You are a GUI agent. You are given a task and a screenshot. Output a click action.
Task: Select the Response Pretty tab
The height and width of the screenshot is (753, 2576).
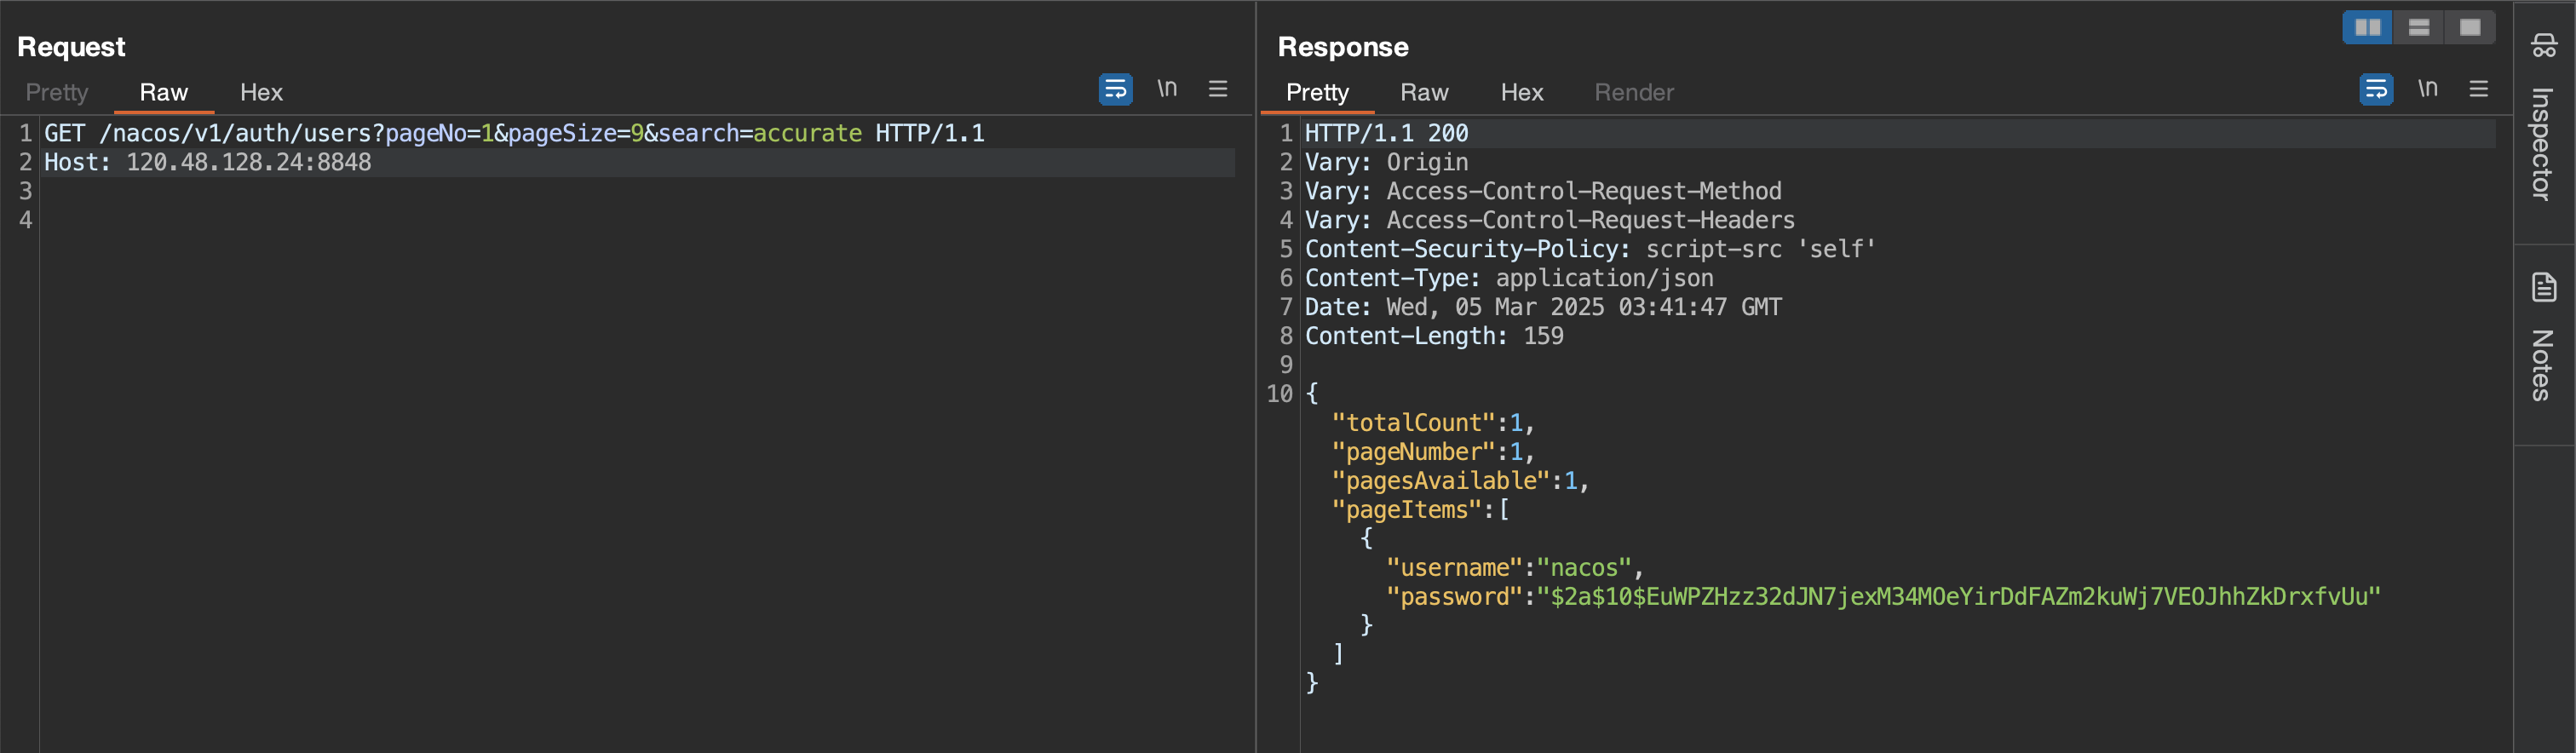[x=1318, y=92]
